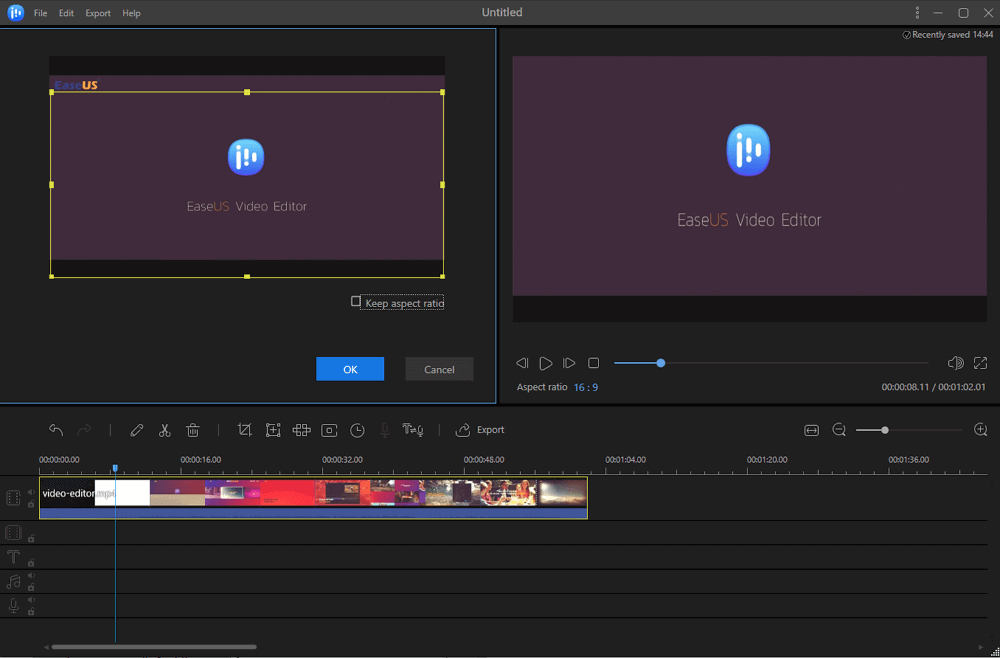
Task: Play the video in the preview panel
Action: pos(545,363)
